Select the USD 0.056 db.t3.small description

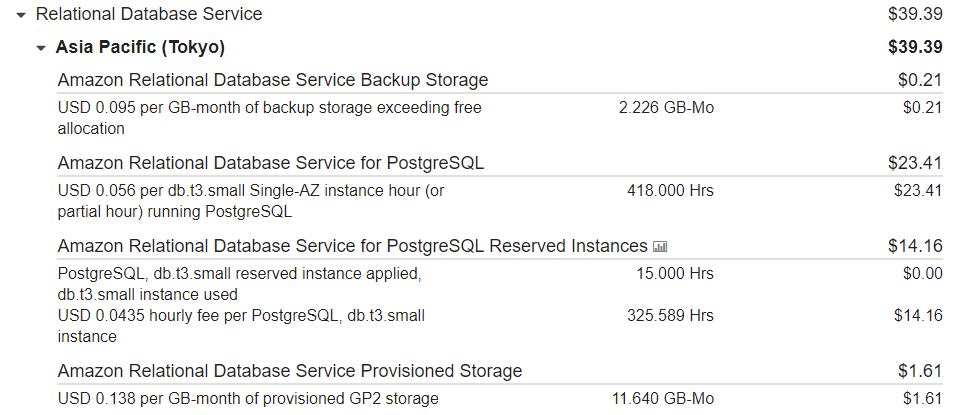click(251, 201)
